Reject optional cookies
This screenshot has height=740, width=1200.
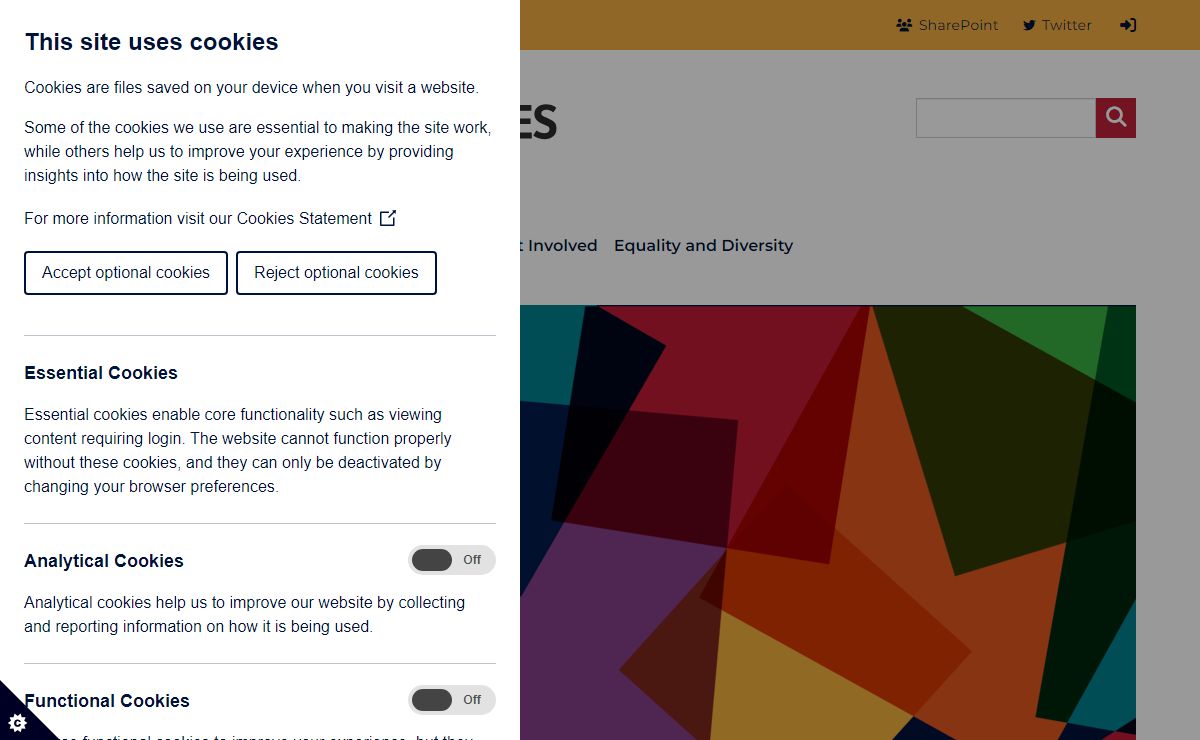coord(336,273)
